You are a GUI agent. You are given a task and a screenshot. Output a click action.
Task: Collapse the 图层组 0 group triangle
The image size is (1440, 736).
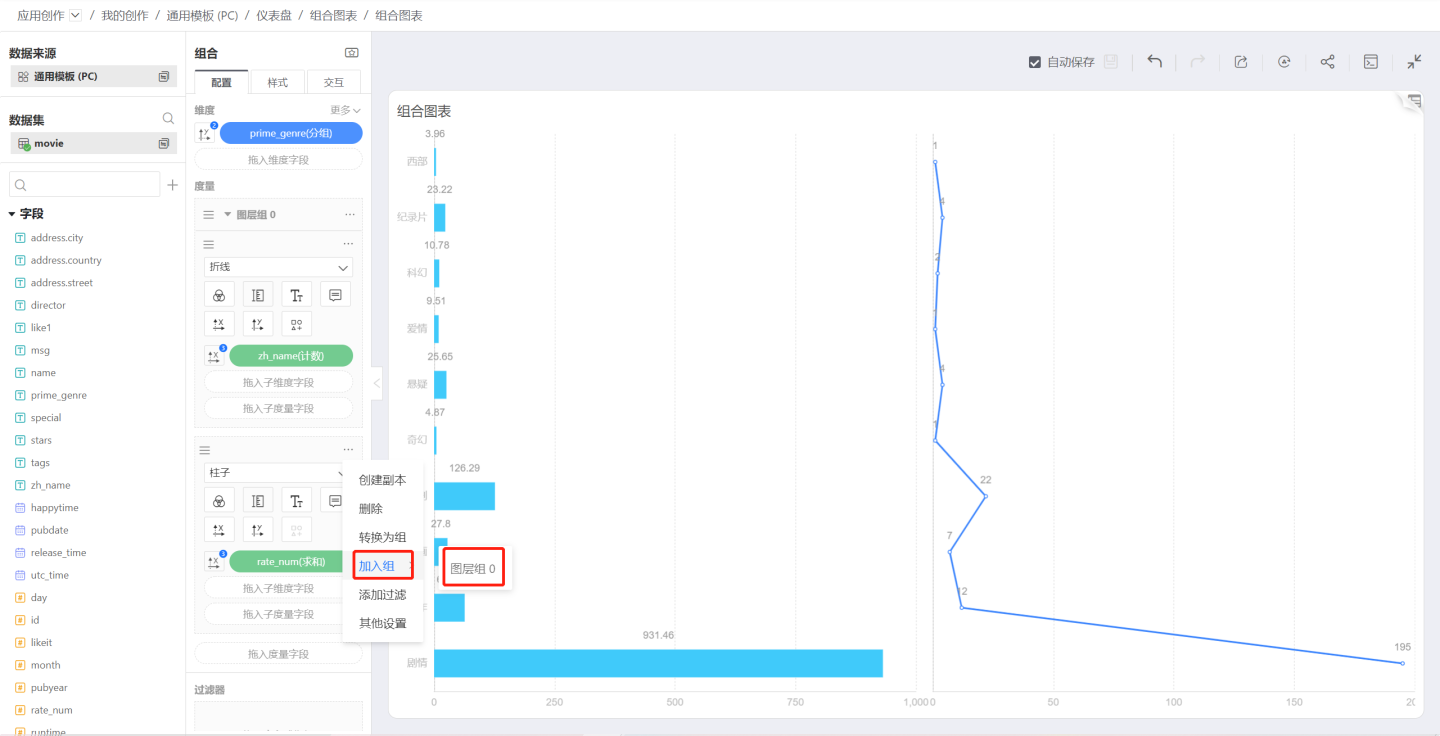coord(227,215)
